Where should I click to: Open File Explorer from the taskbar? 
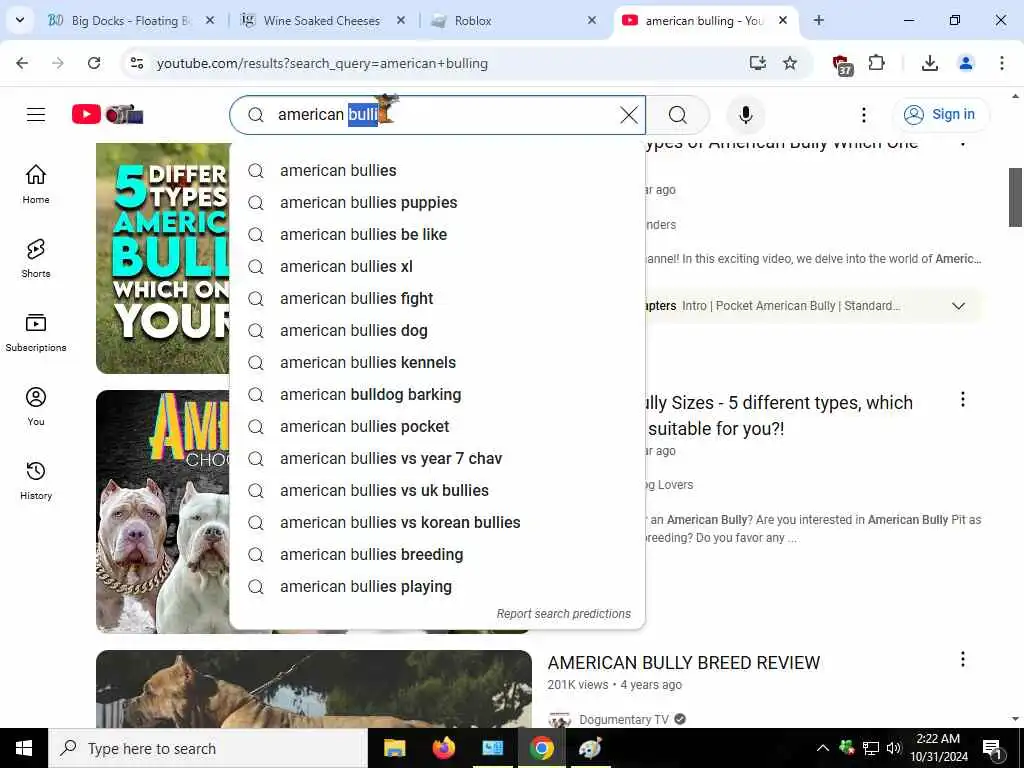pyautogui.click(x=394, y=748)
